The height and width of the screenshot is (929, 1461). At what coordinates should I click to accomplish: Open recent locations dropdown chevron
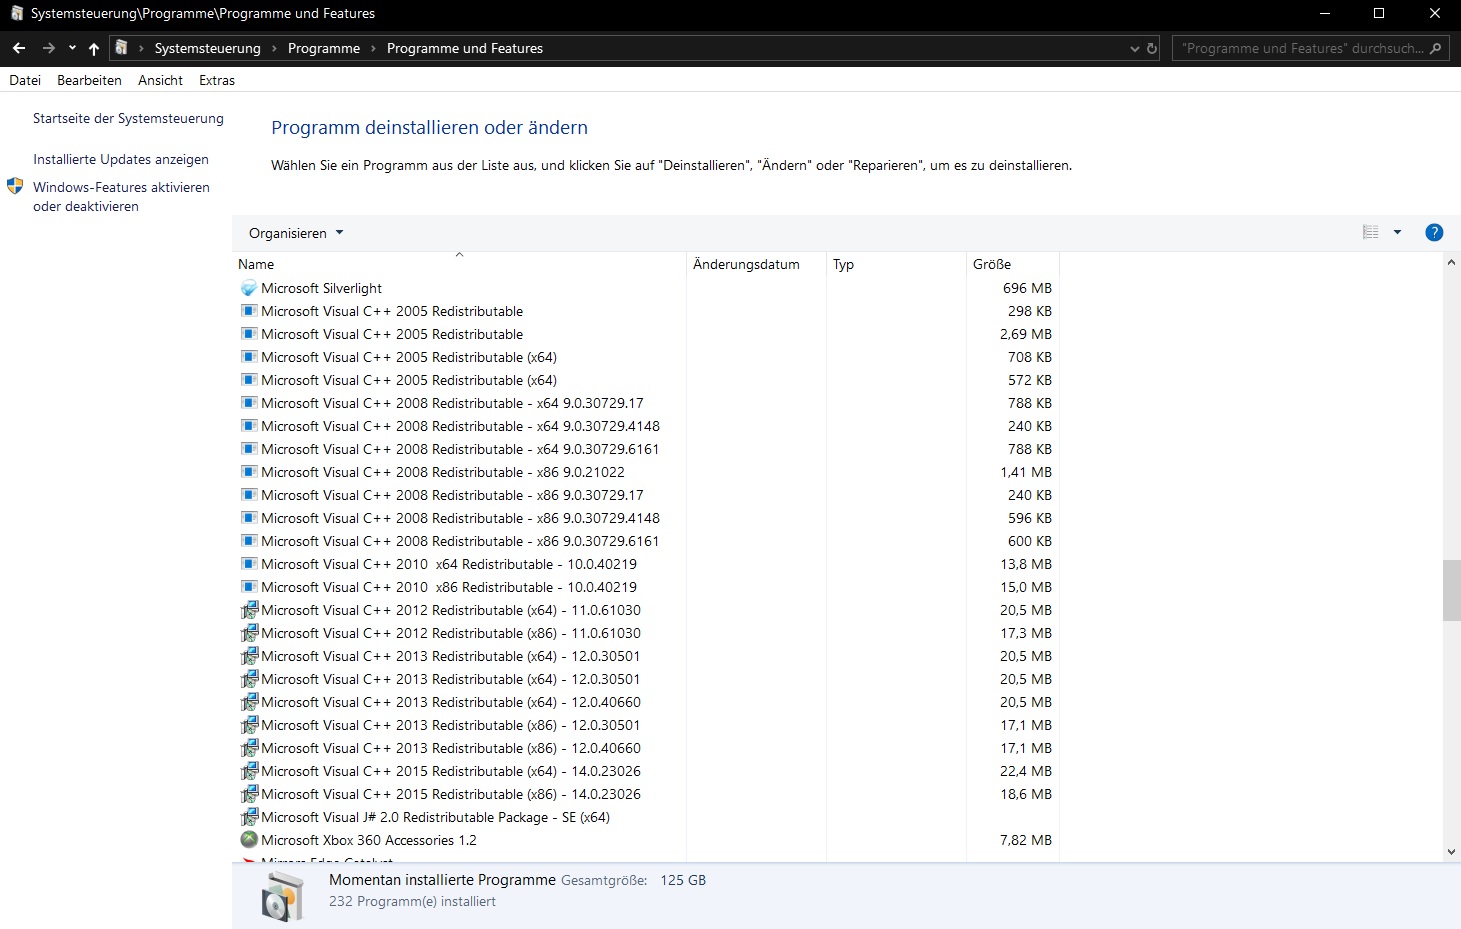pyautogui.click(x=72, y=48)
